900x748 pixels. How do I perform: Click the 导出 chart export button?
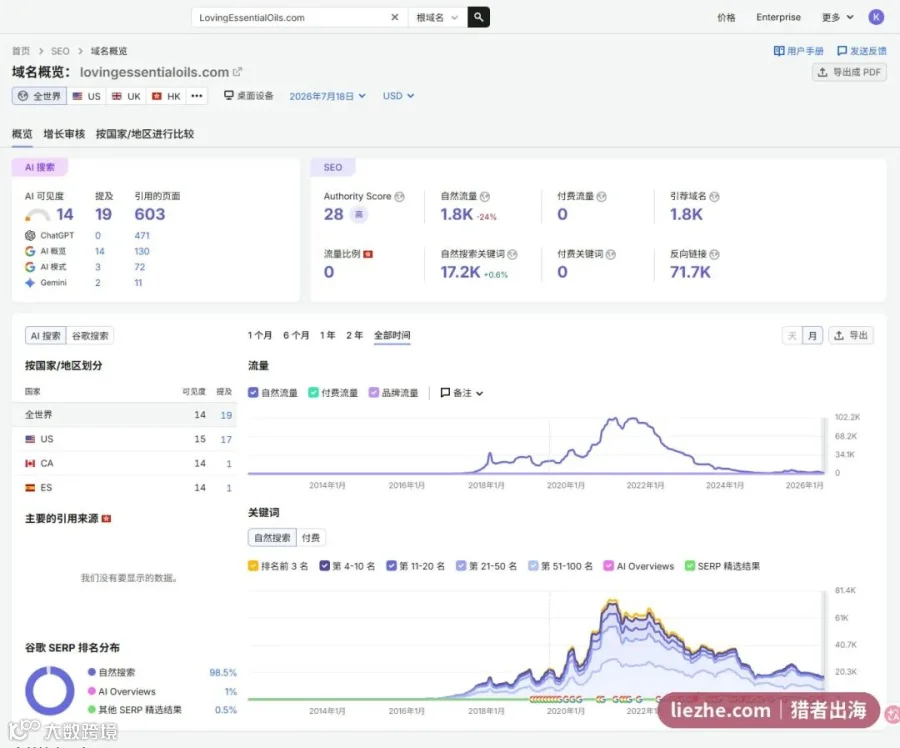pyautogui.click(x=851, y=335)
